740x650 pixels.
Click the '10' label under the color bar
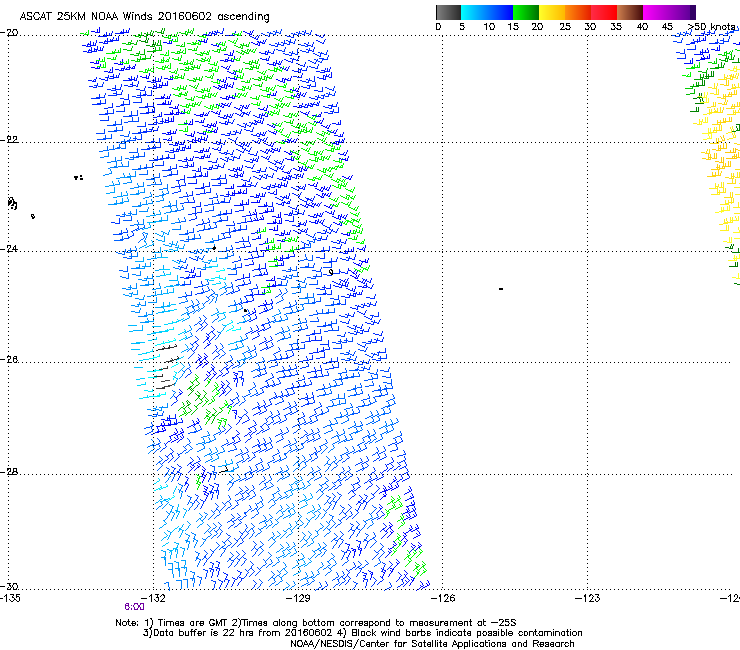coord(489,27)
